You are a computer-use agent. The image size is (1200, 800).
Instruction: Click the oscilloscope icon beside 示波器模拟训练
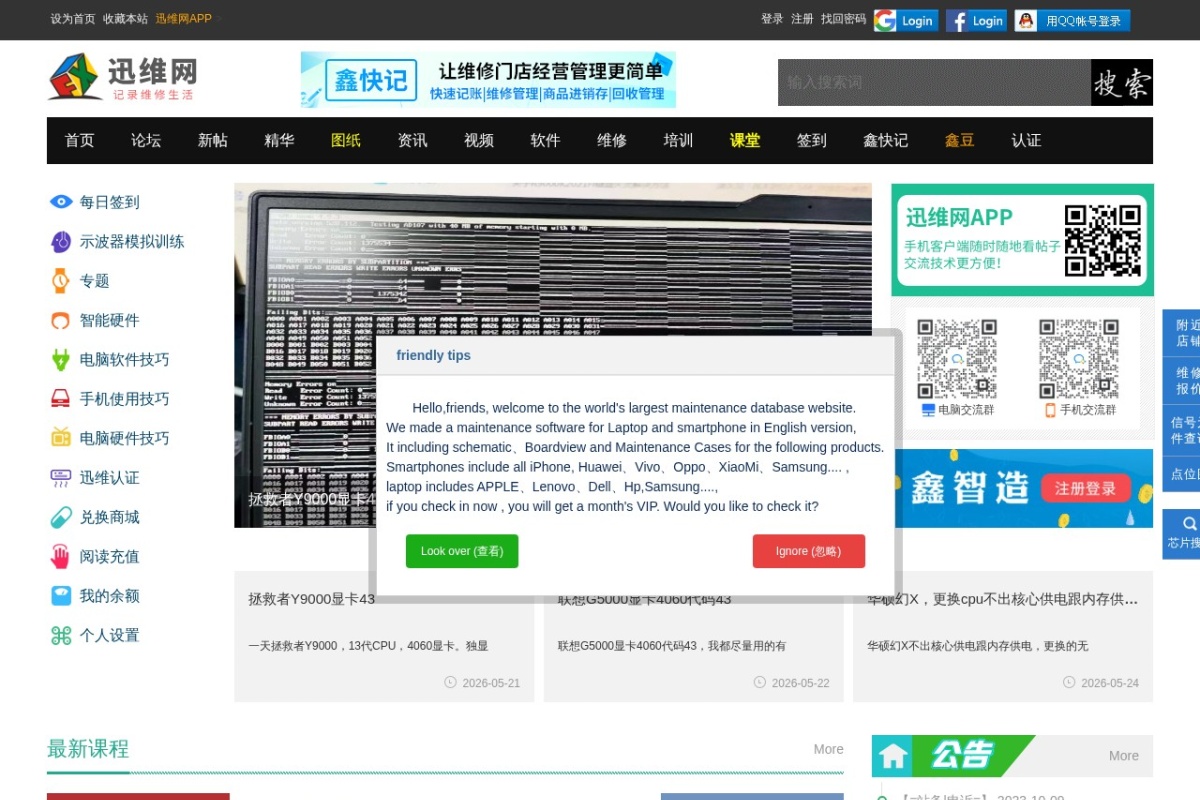click(x=61, y=242)
